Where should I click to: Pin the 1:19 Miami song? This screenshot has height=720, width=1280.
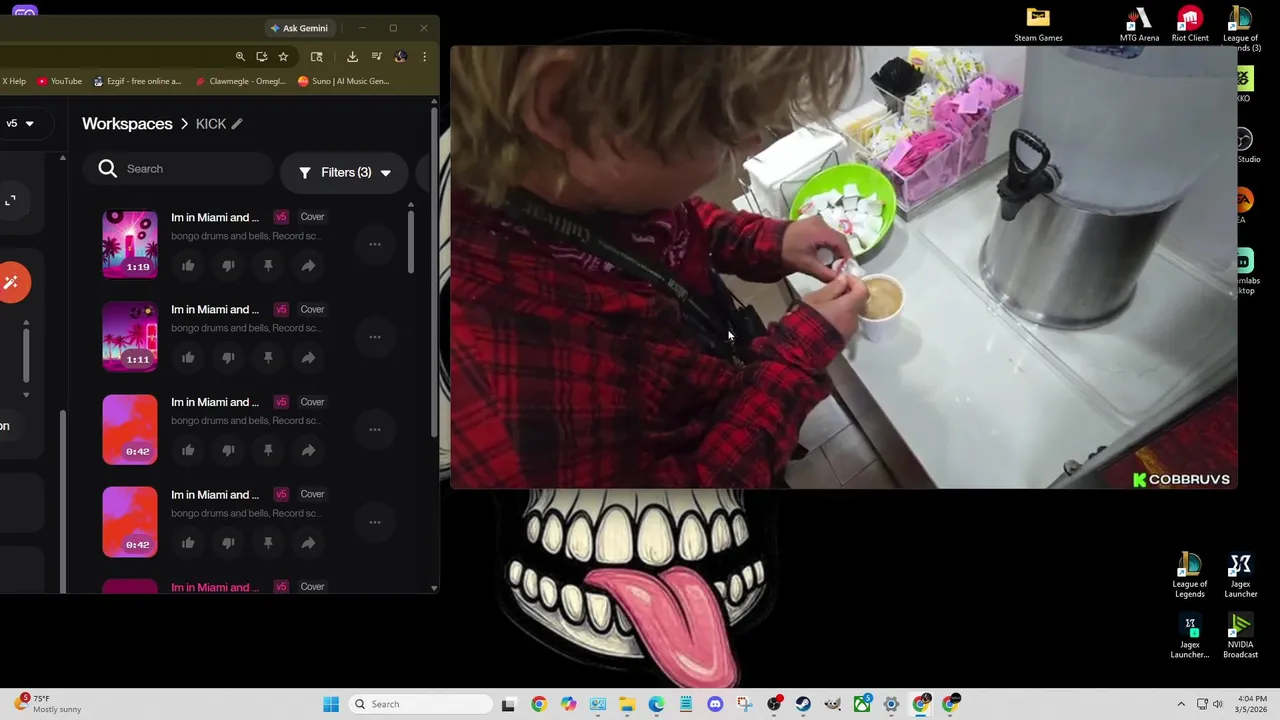click(x=268, y=265)
